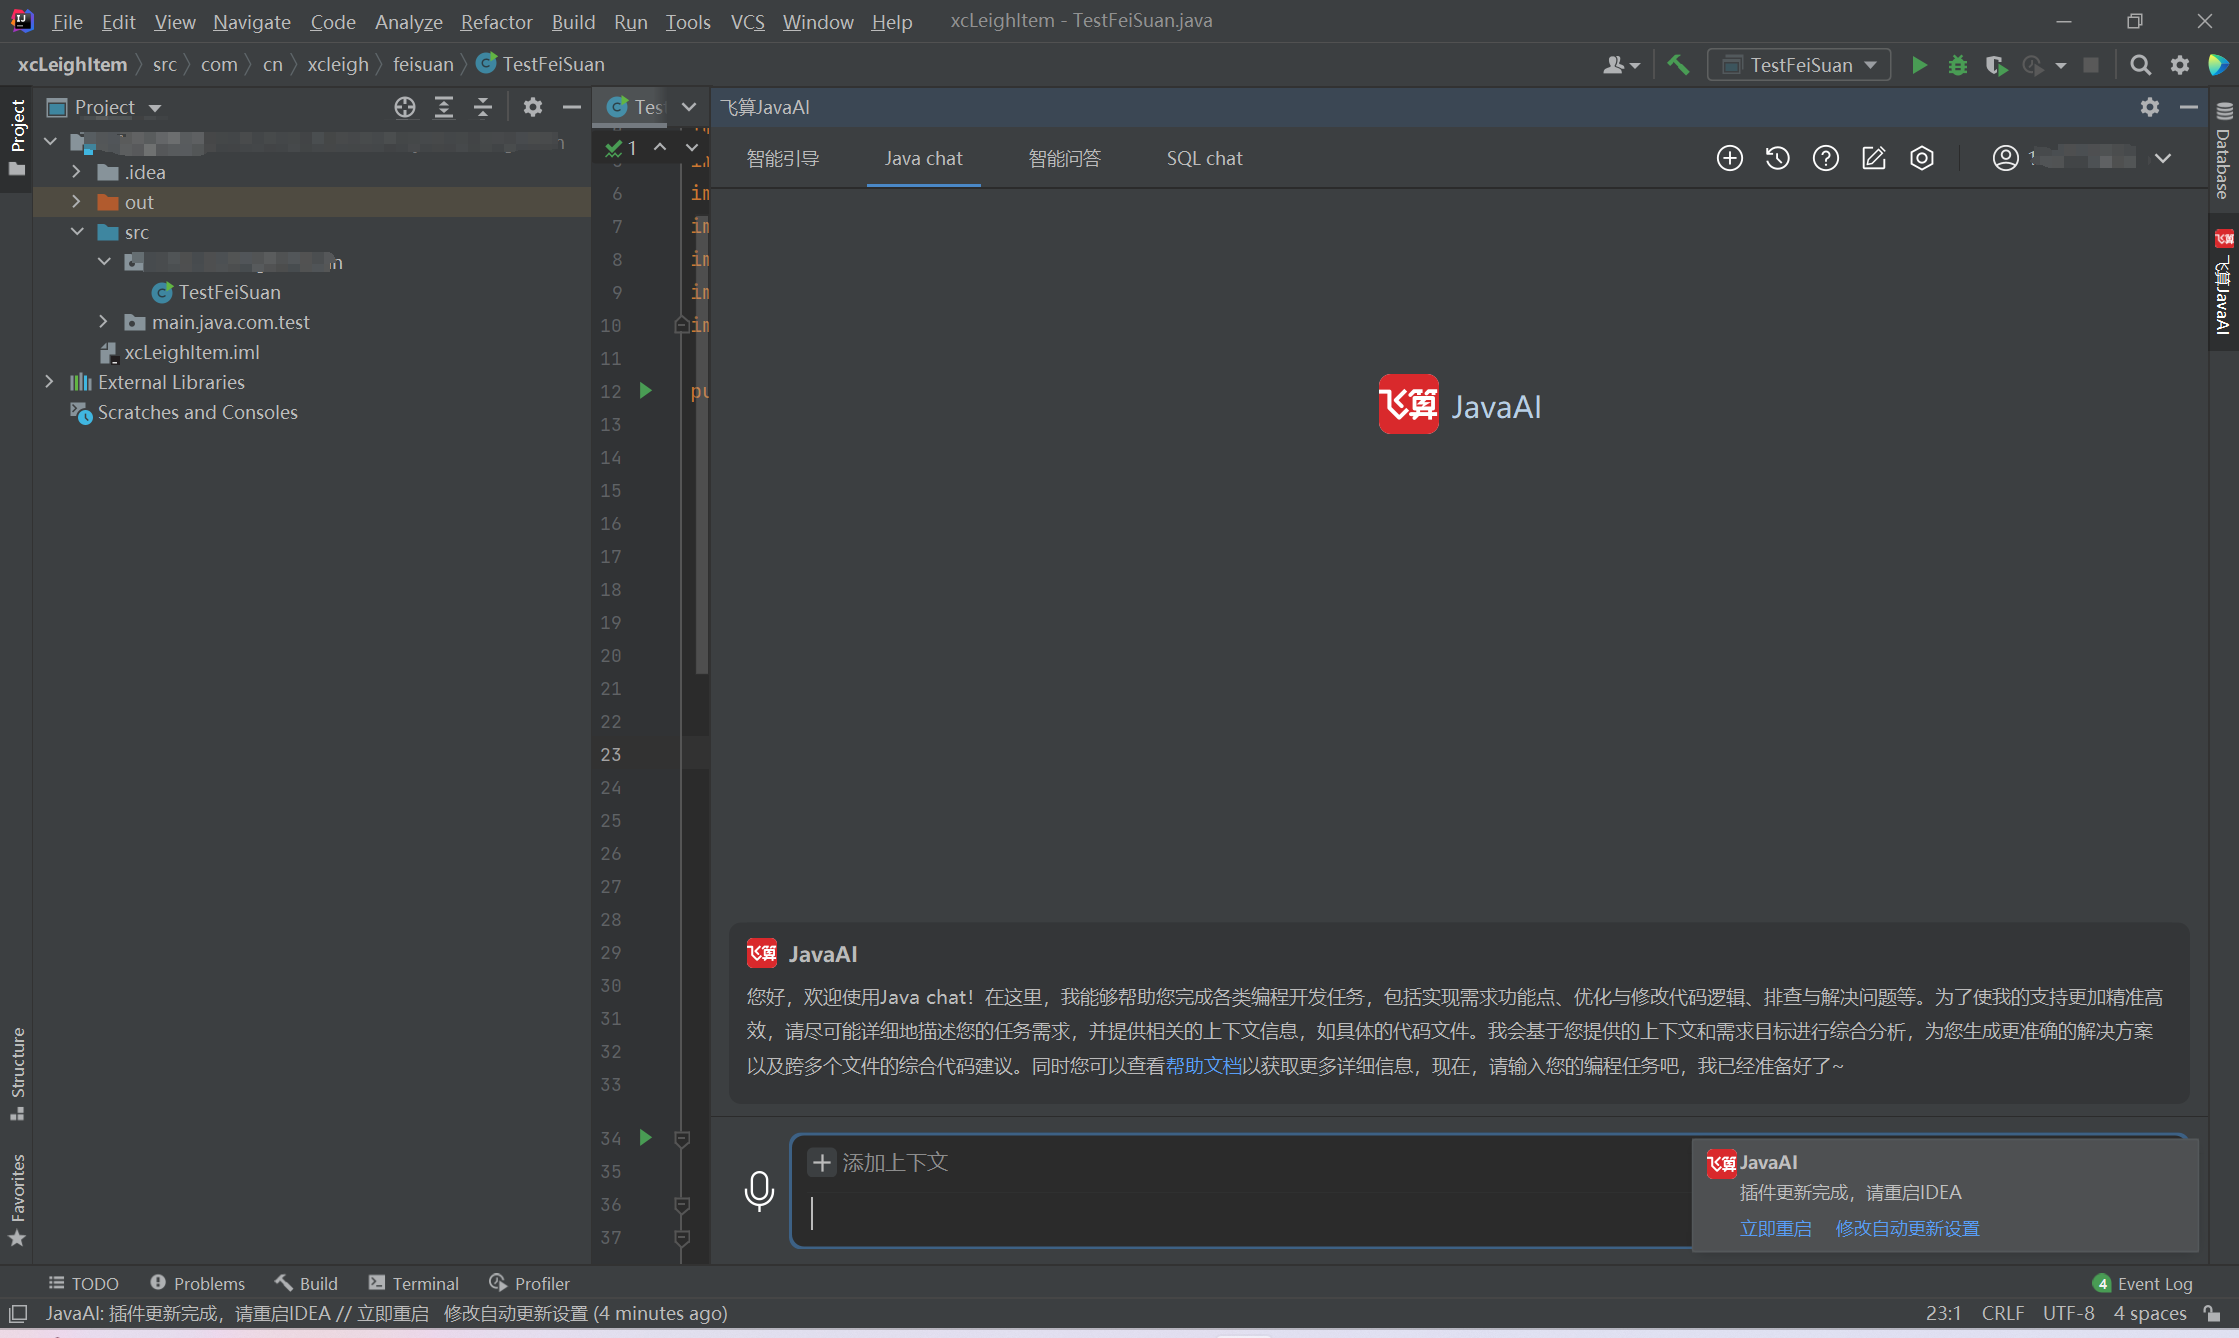Start a new chat with the plus-circle icon
2239x1338 pixels.
[x=1729, y=158]
